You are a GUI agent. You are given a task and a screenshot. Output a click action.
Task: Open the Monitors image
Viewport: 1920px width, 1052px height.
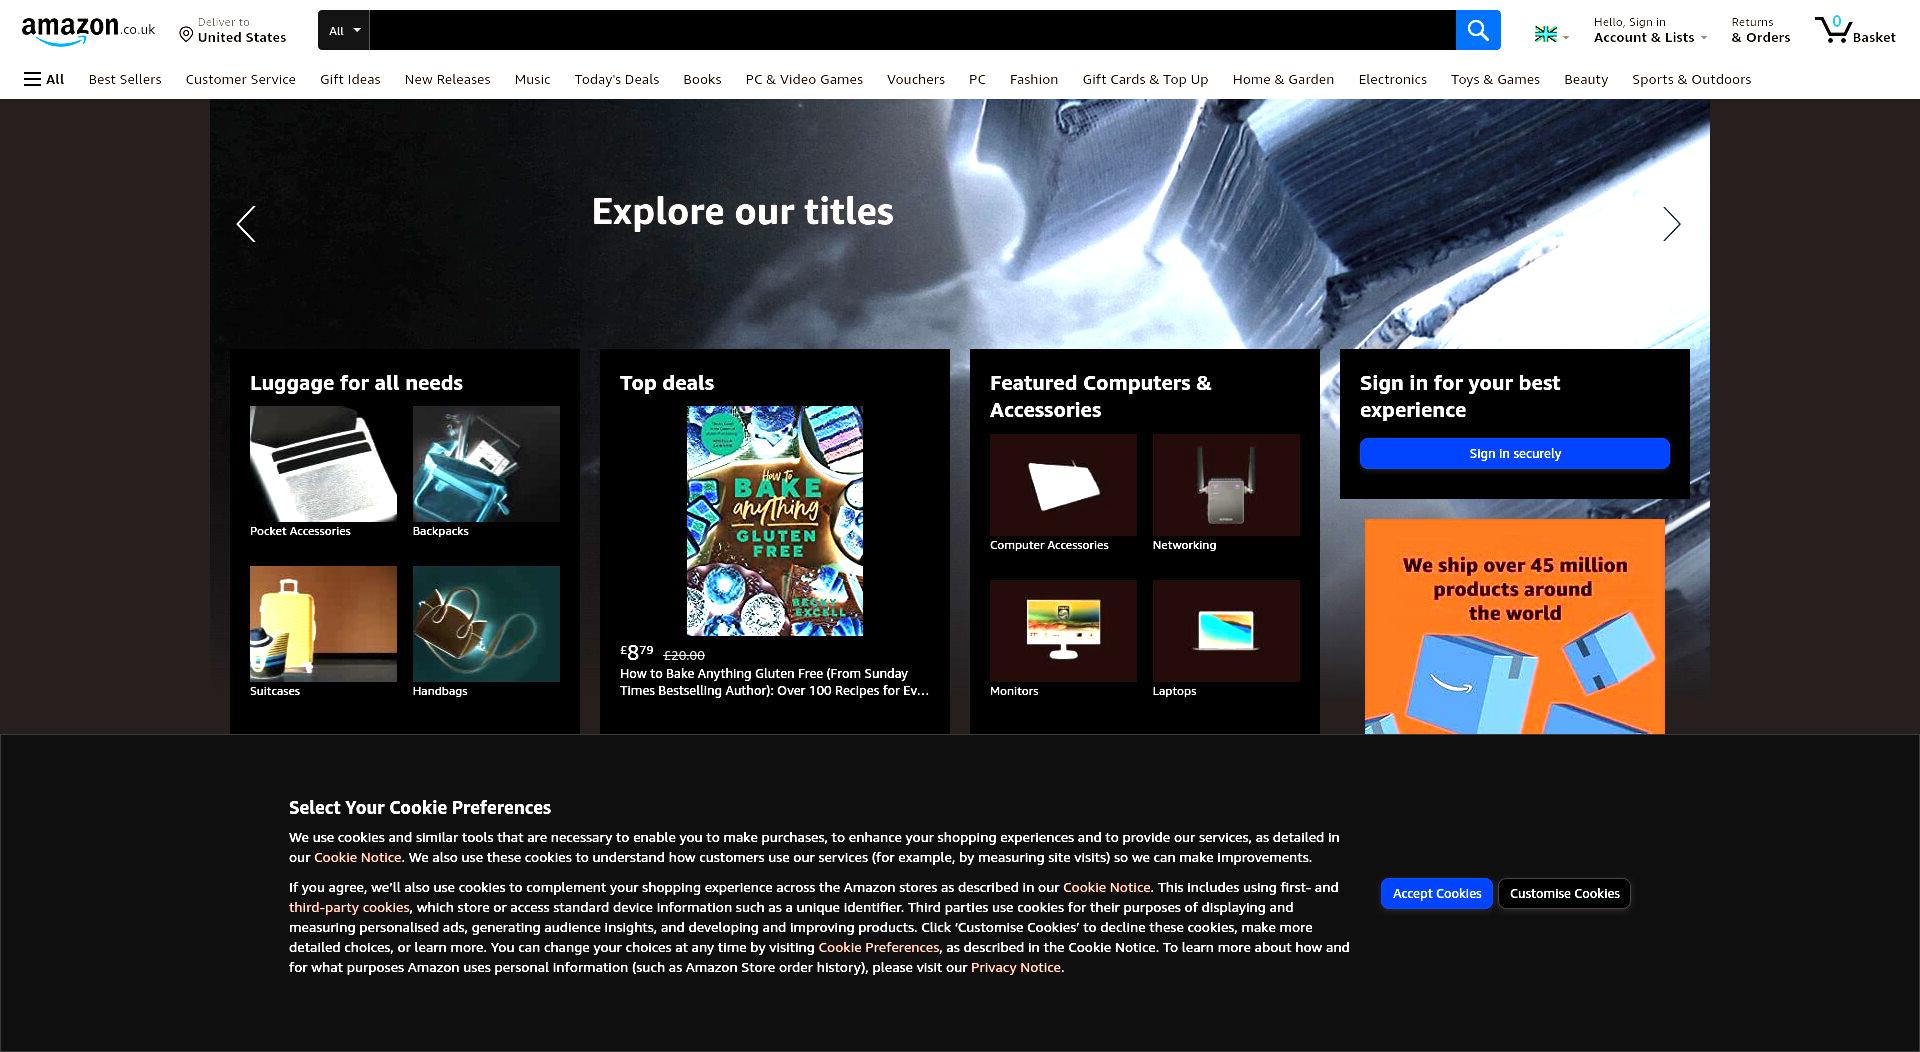(x=1063, y=631)
